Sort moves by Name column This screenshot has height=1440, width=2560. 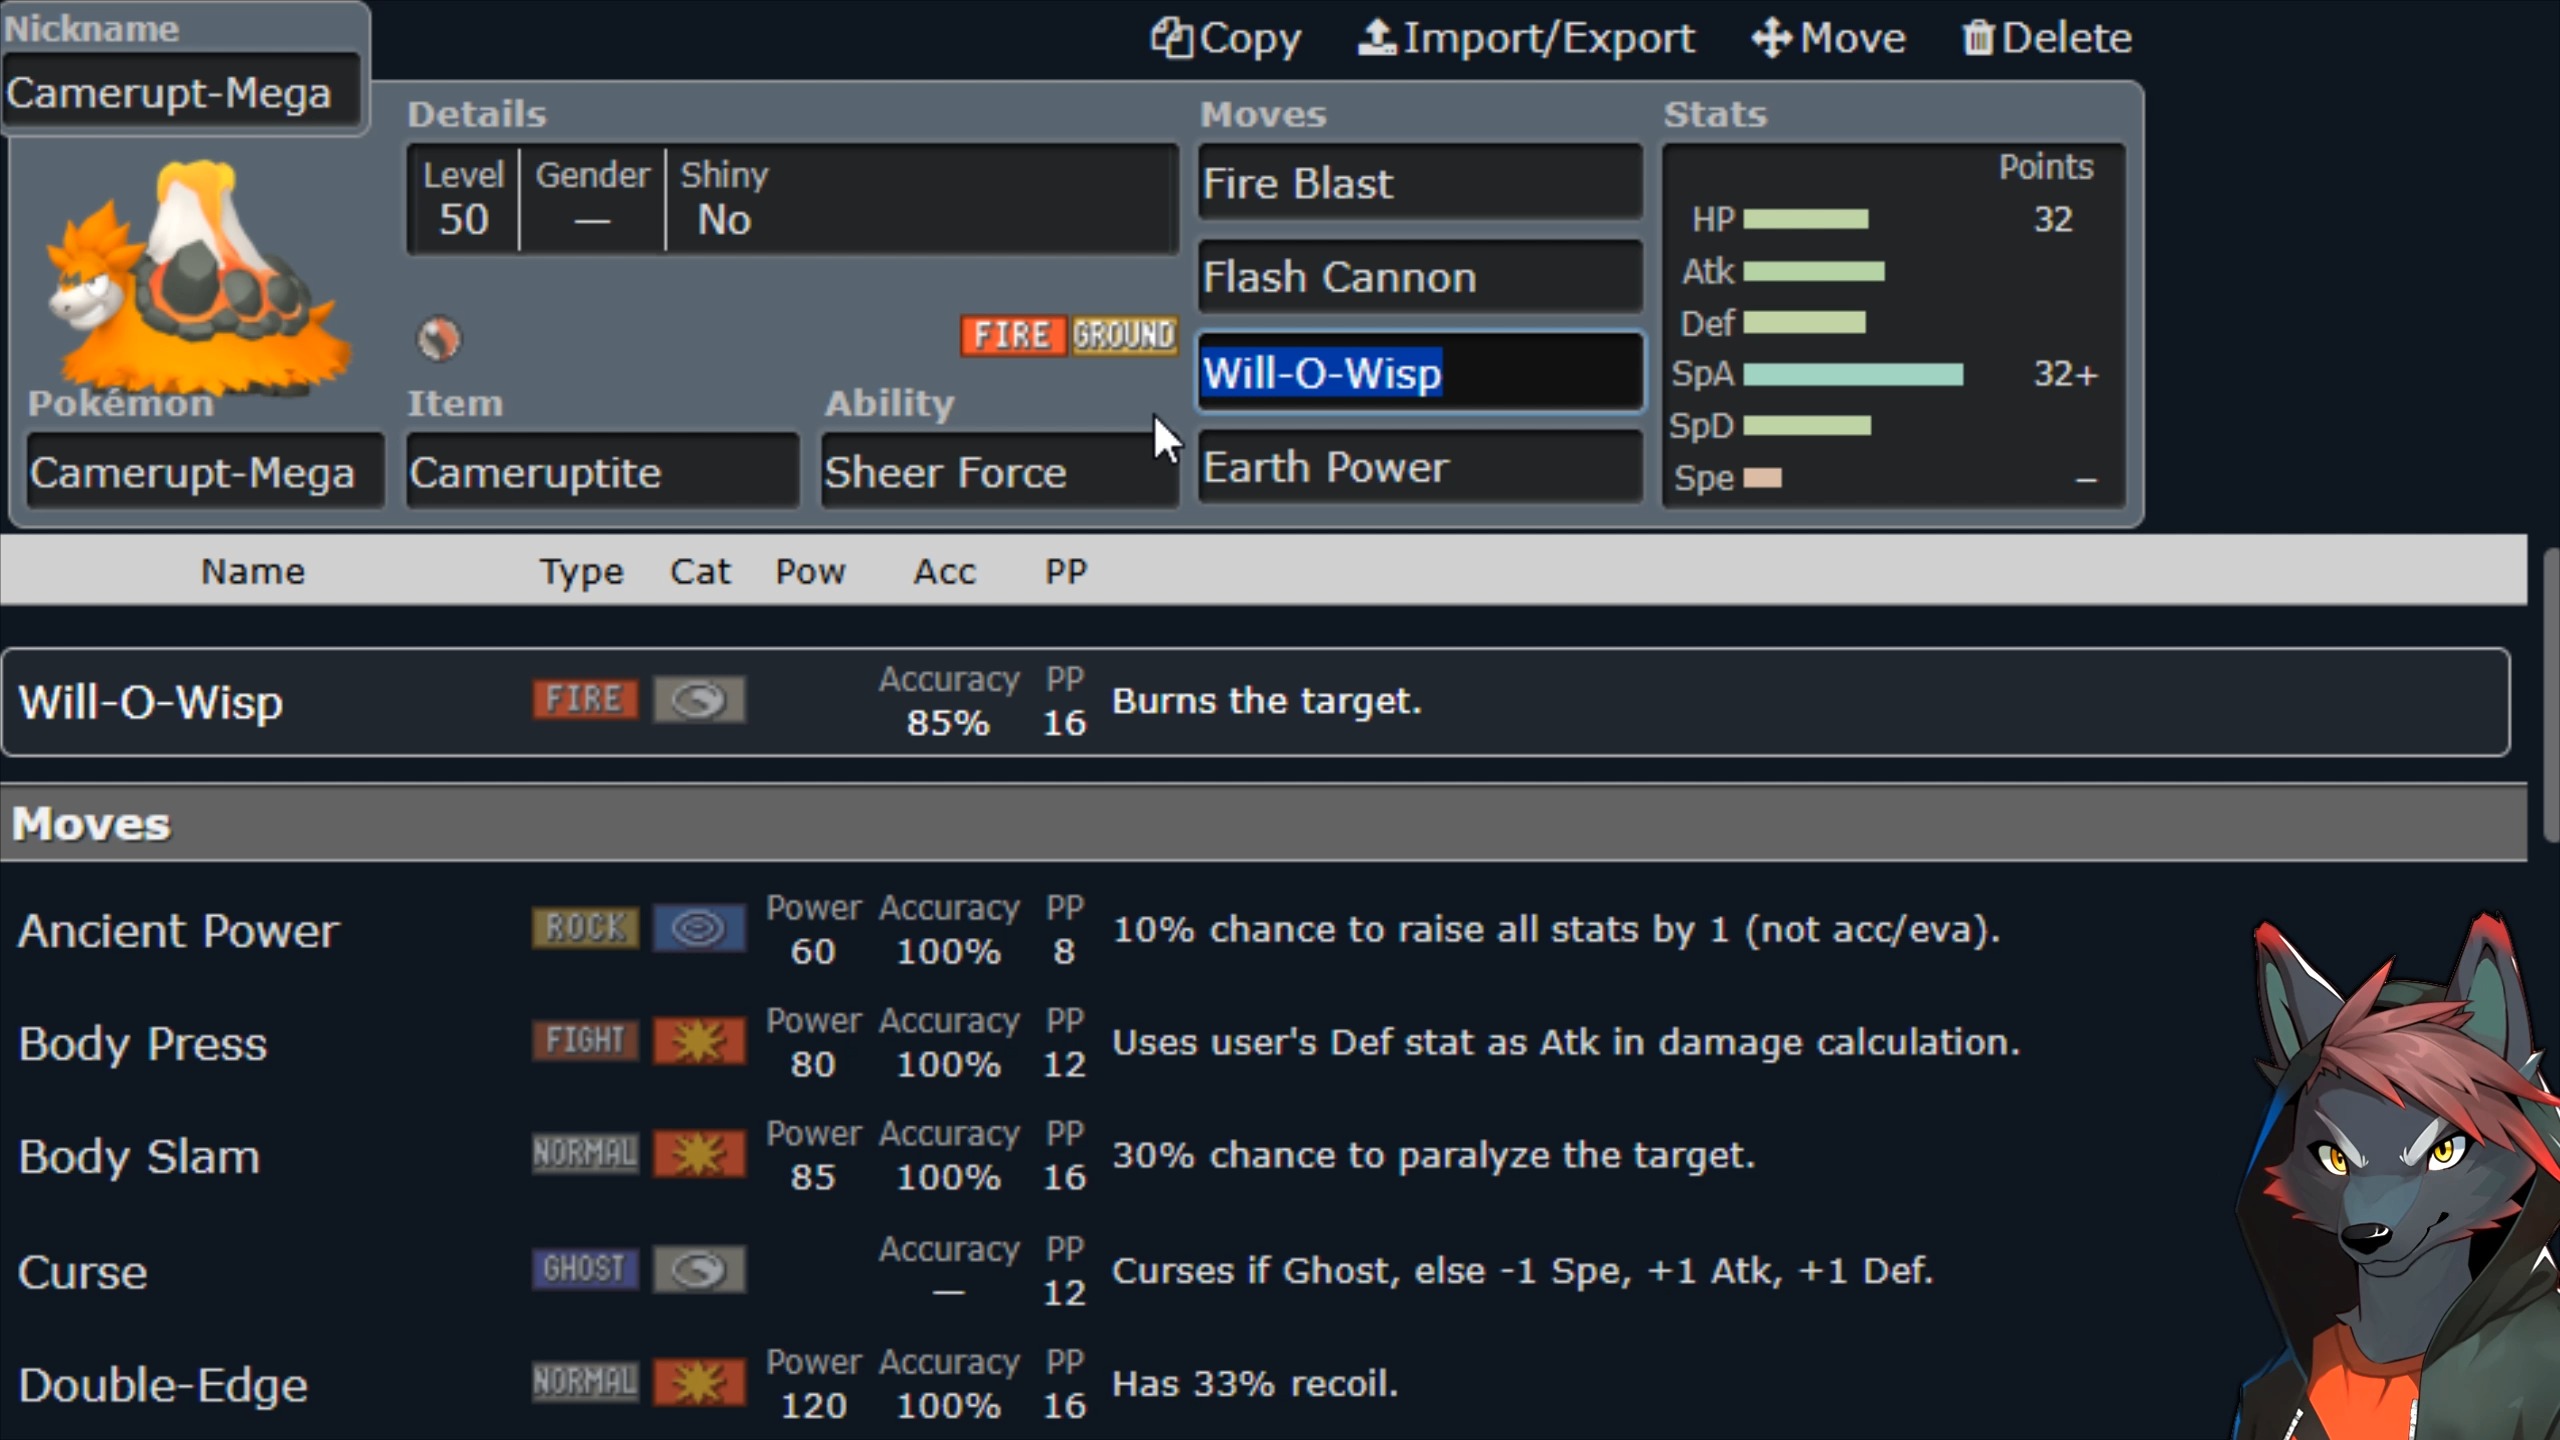pyautogui.click(x=253, y=571)
